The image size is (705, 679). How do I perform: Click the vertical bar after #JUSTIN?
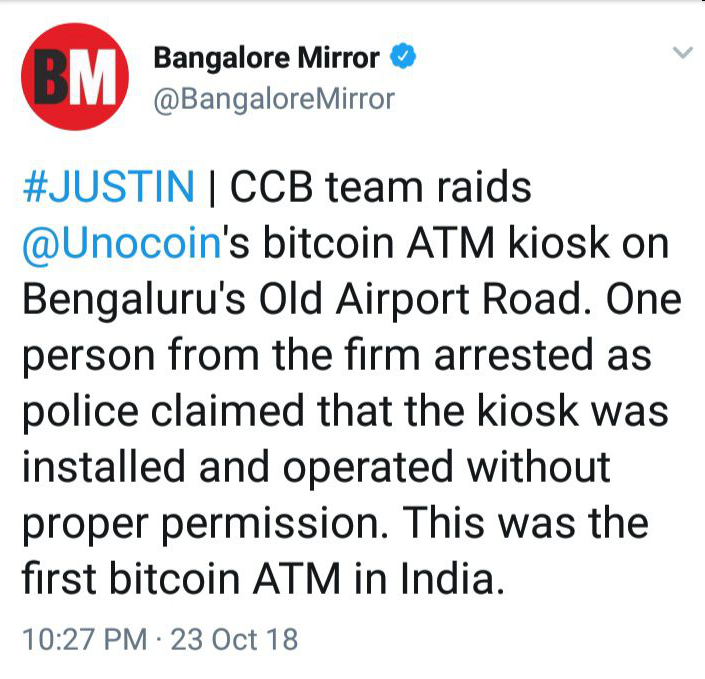pos(212,187)
